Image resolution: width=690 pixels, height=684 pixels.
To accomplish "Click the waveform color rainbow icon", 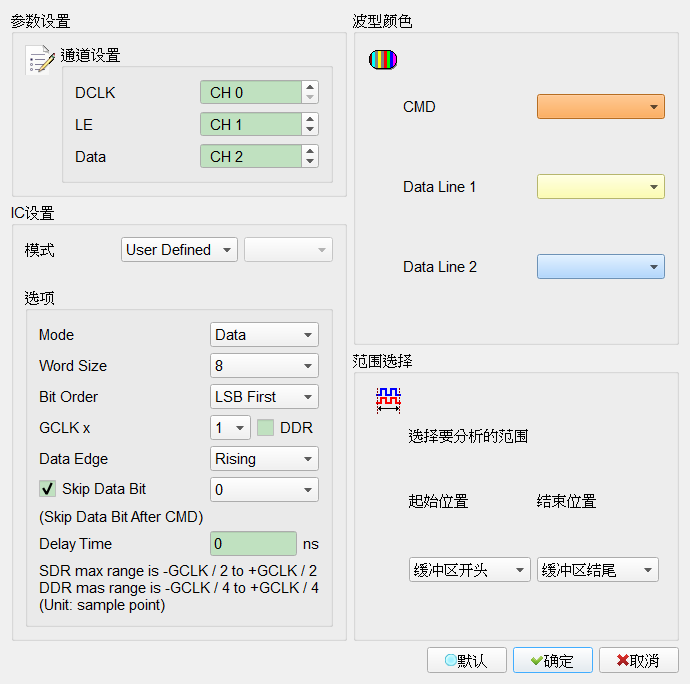I will point(383,59).
